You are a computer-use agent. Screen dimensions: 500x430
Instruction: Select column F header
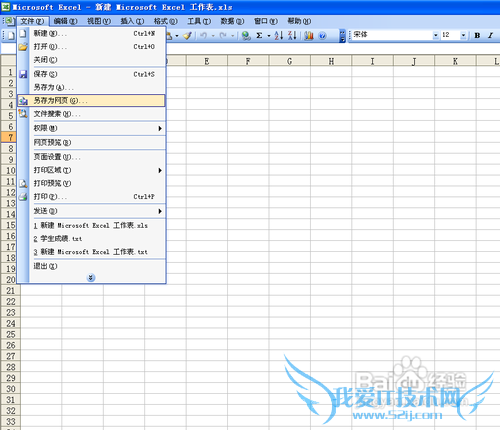tap(248, 61)
